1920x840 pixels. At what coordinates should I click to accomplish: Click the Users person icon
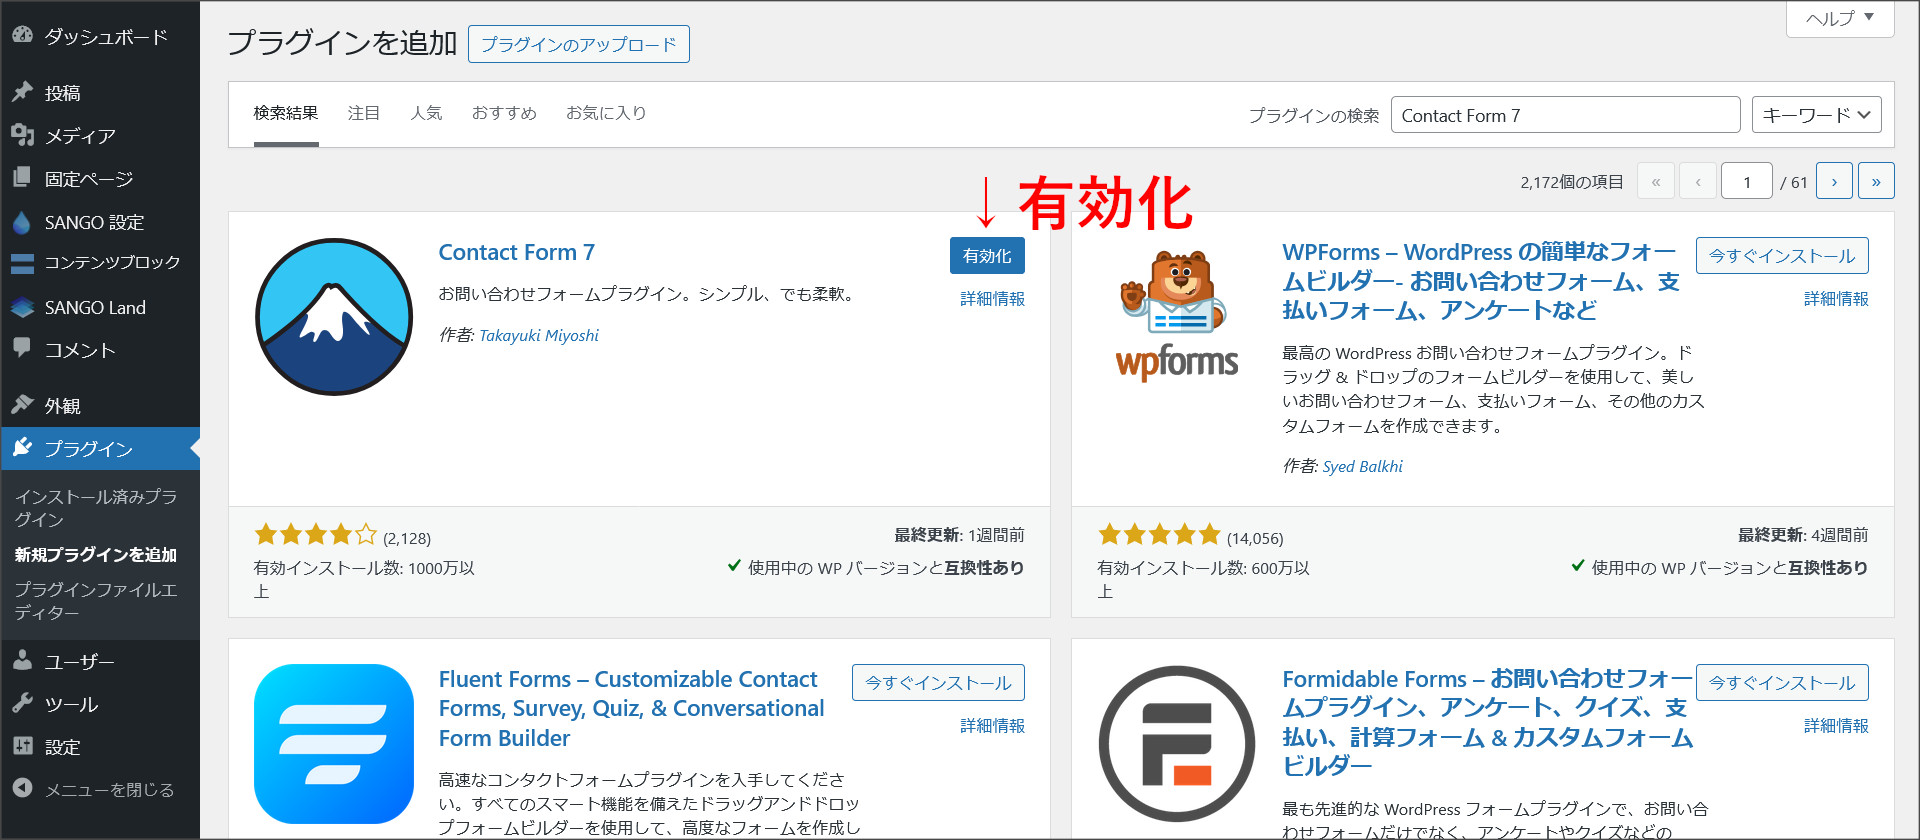click(22, 660)
